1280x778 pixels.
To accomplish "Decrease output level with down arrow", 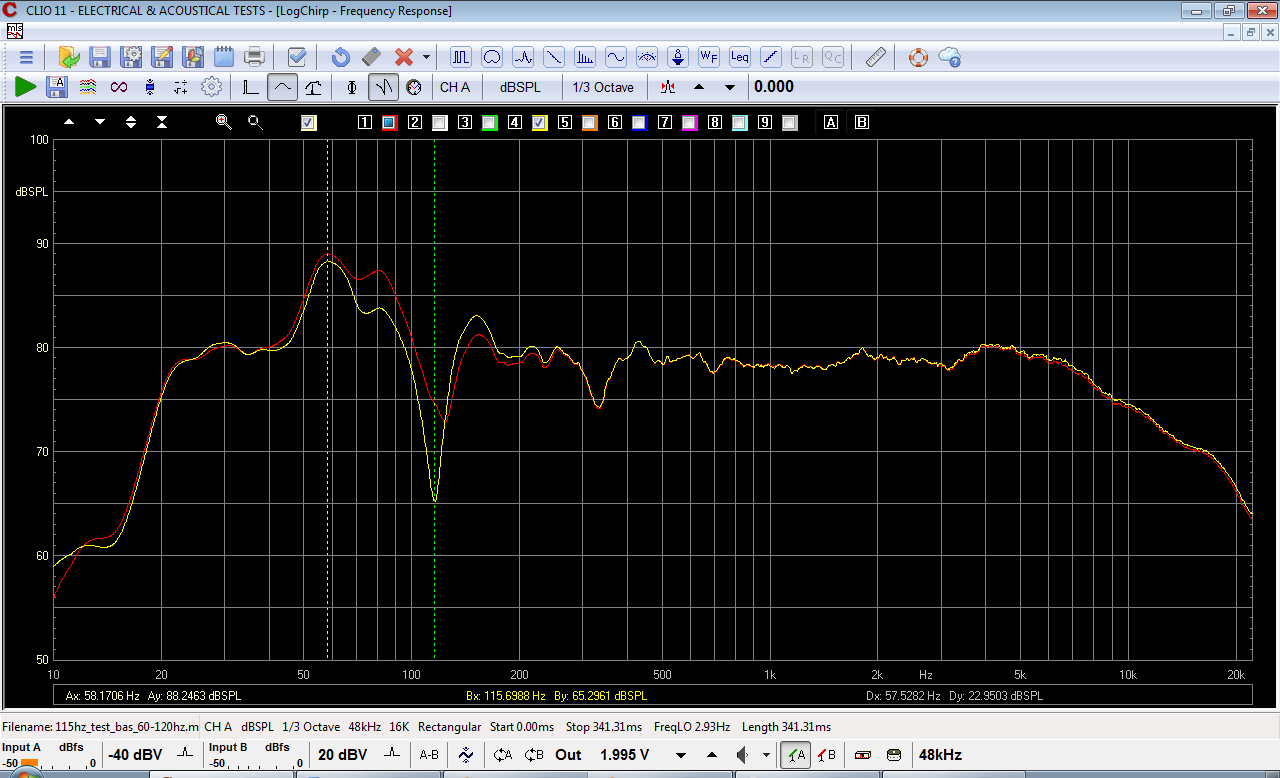I will click(x=681, y=755).
